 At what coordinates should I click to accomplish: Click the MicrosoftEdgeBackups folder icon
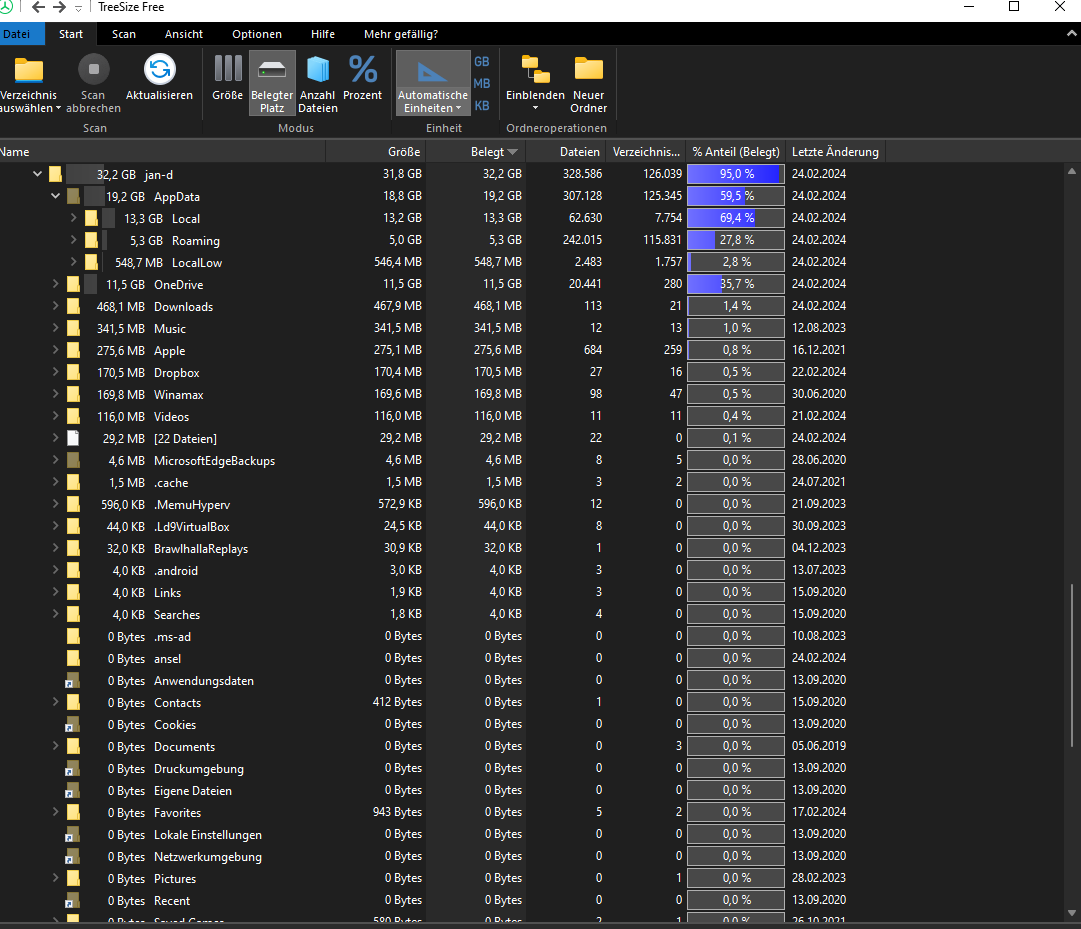[73, 460]
